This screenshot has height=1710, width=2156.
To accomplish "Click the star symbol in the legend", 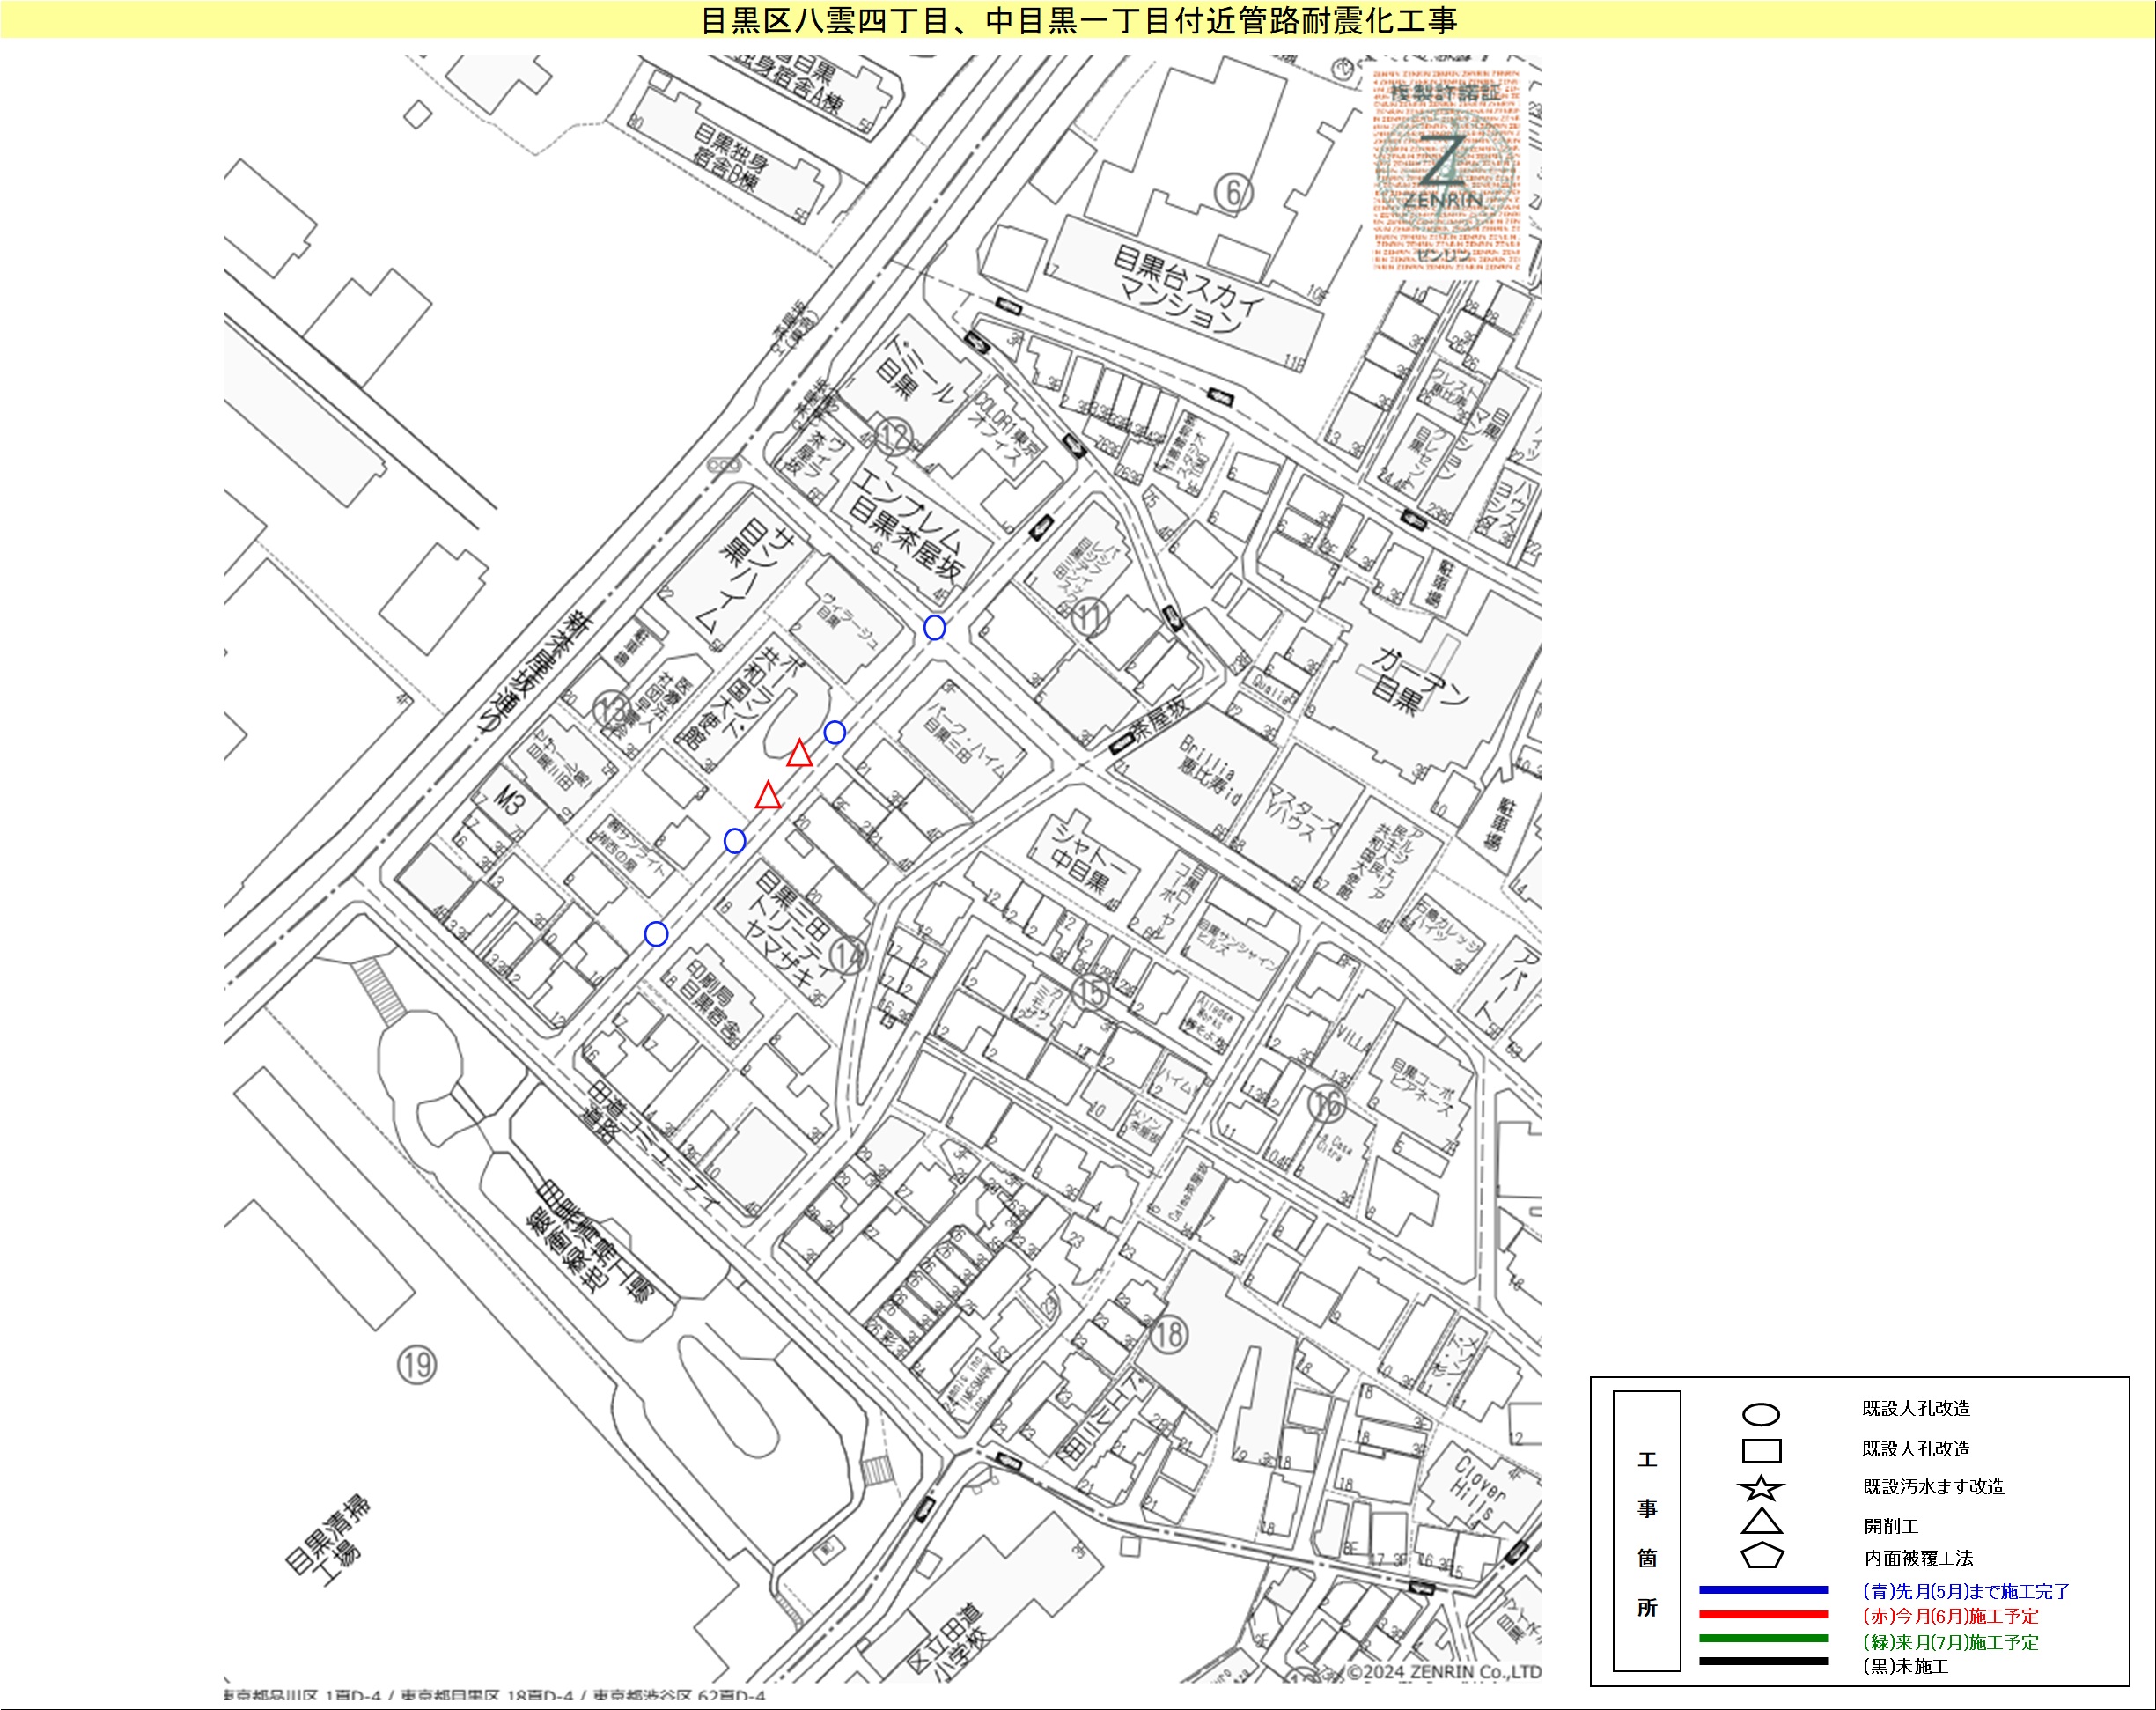I will coord(1761,1487).
